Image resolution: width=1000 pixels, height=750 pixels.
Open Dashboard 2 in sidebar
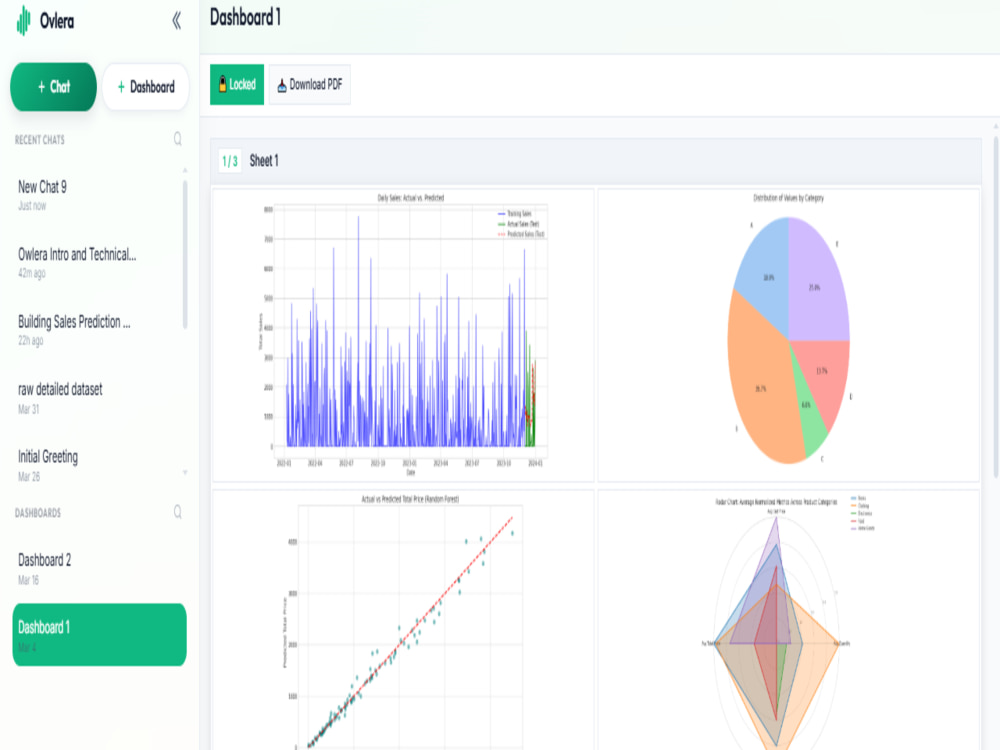pyautogui.click(x=99, y=569)
